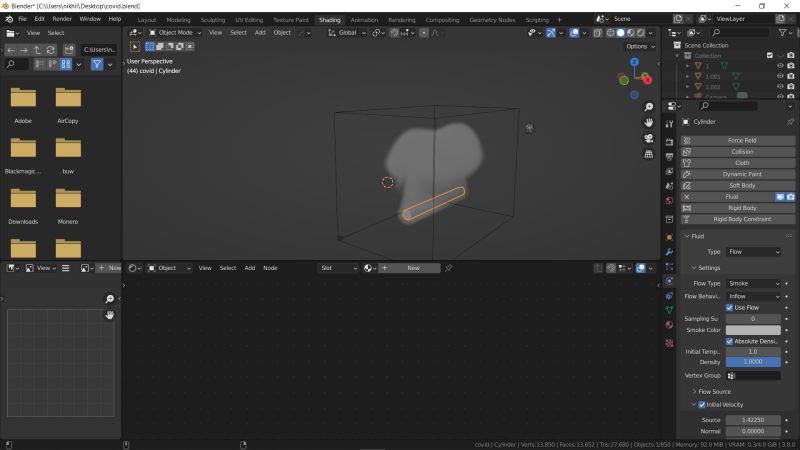Open the Flow Type Smoke dropdown
This screenshot has width=800, height=450.
pyautogui.click(x=753, y=284)
